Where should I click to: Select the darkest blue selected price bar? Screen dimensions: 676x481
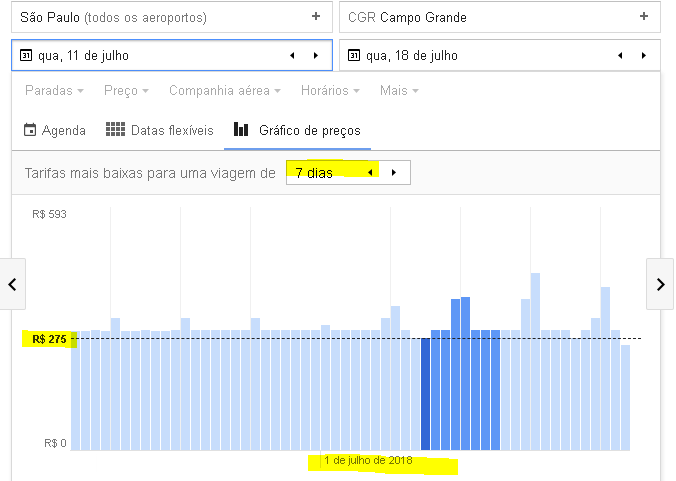coord(425,394)
